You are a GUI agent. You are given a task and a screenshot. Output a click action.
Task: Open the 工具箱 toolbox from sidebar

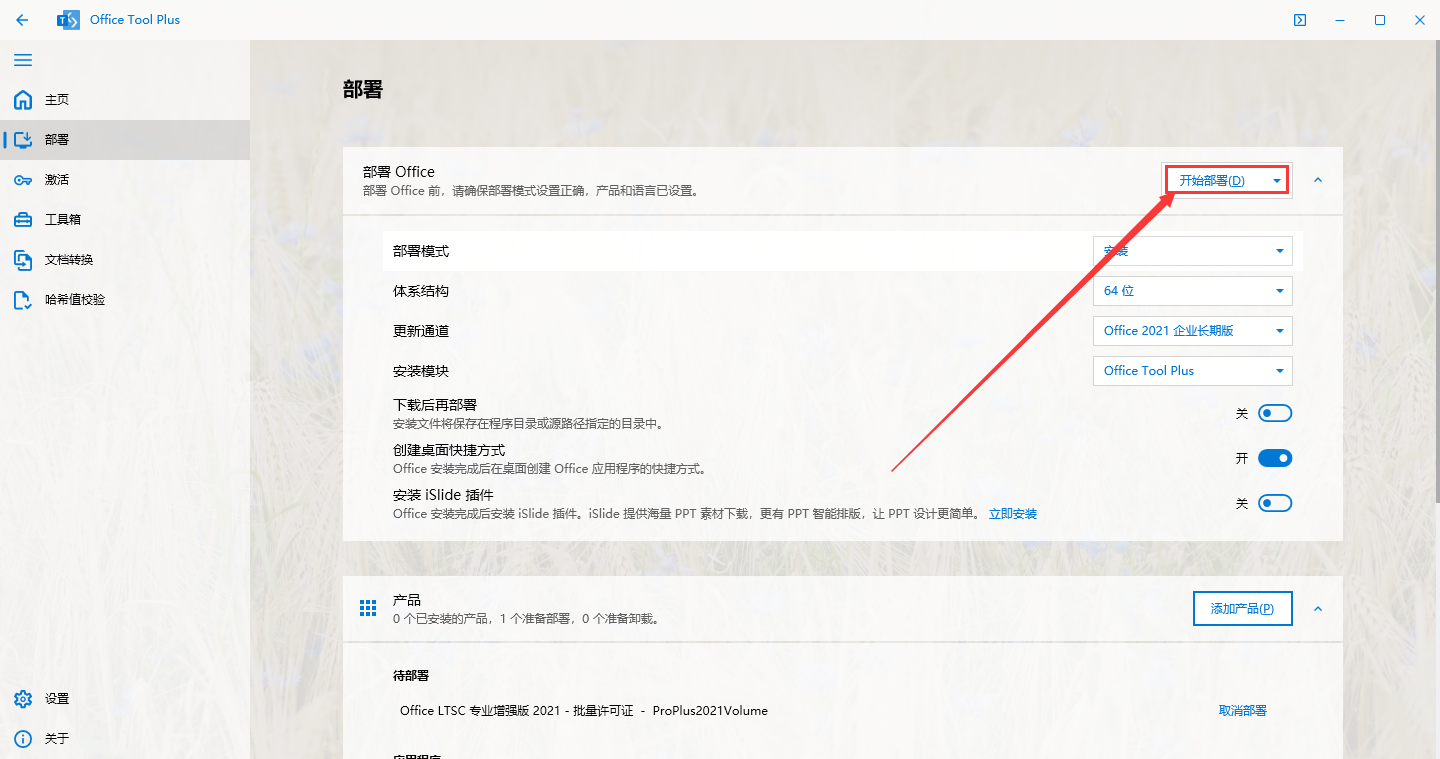(x=23, y=219)
